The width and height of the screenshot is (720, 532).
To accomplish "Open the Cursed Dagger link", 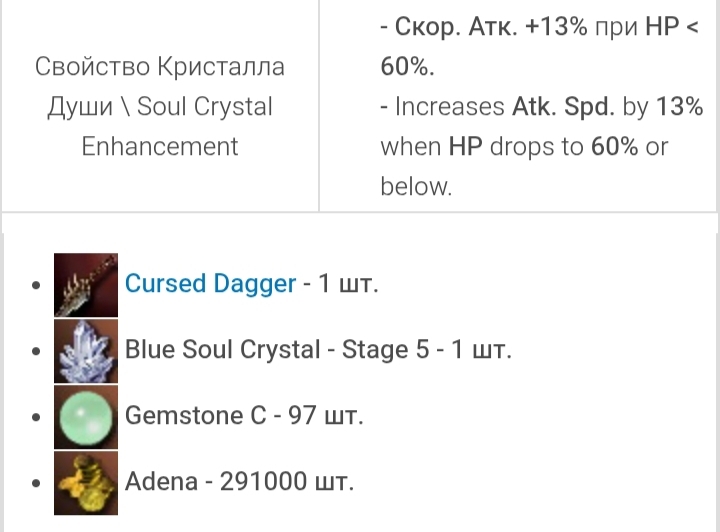I will click(x=210, y=284).
